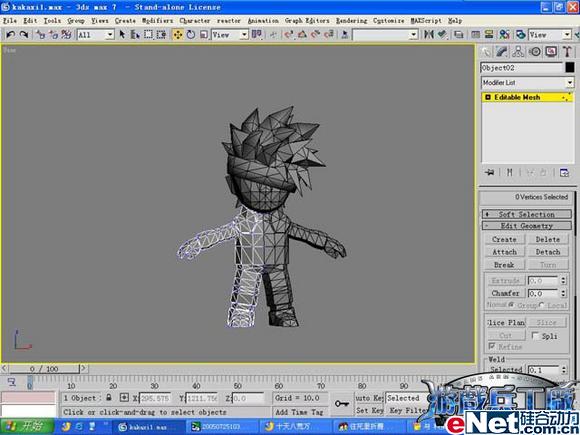The width and height of the screenshot is (580, 435).
Task: Click the Pin Stack icon
Action: [490, 172]
